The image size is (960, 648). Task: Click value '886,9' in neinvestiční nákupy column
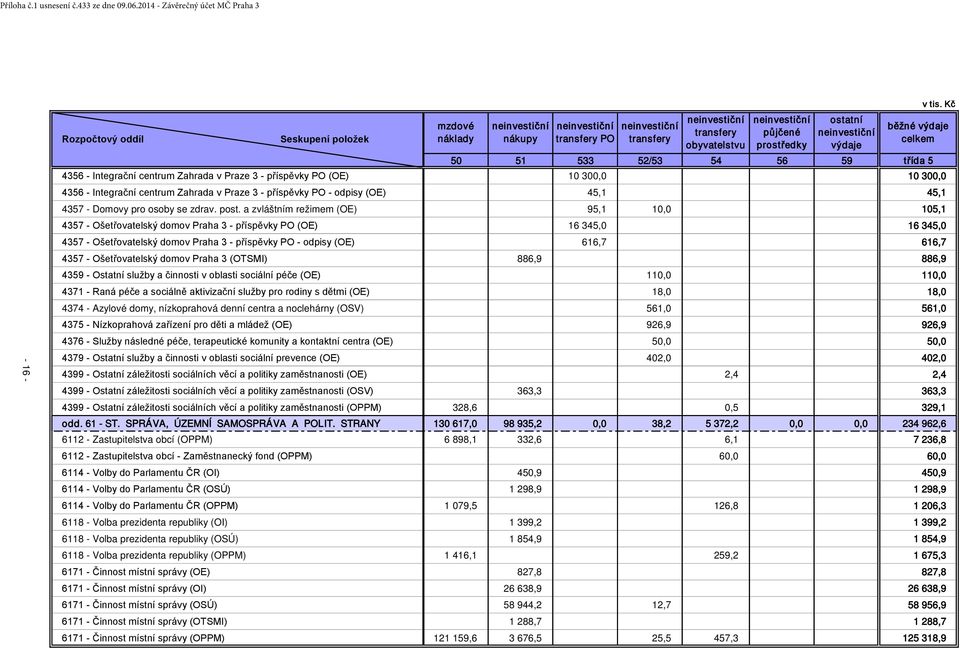[529, 258]
